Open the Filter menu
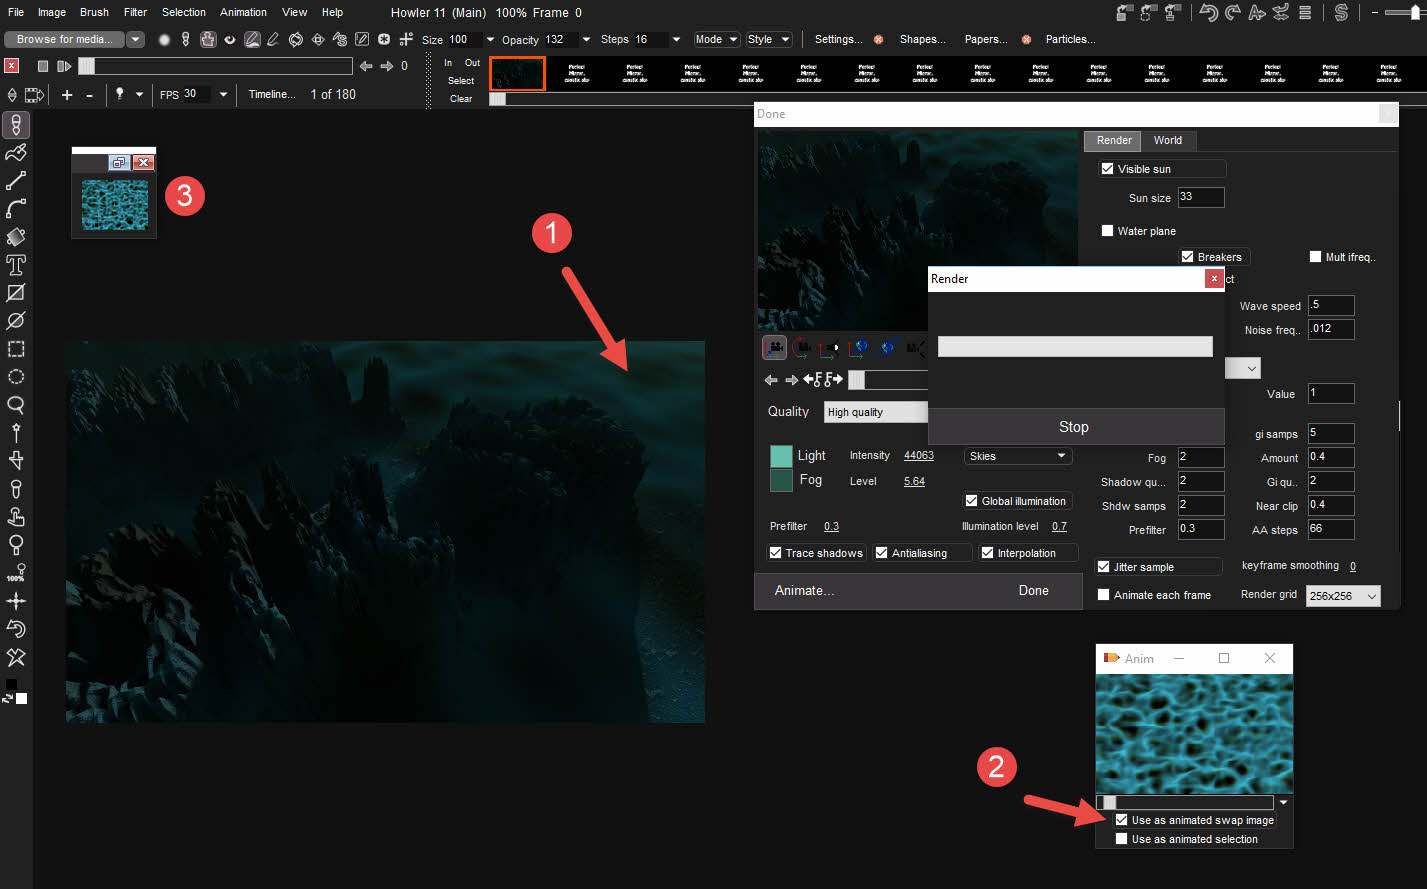Image resolution: width=1427 pixels, height=889 pixels. [135, 12]
